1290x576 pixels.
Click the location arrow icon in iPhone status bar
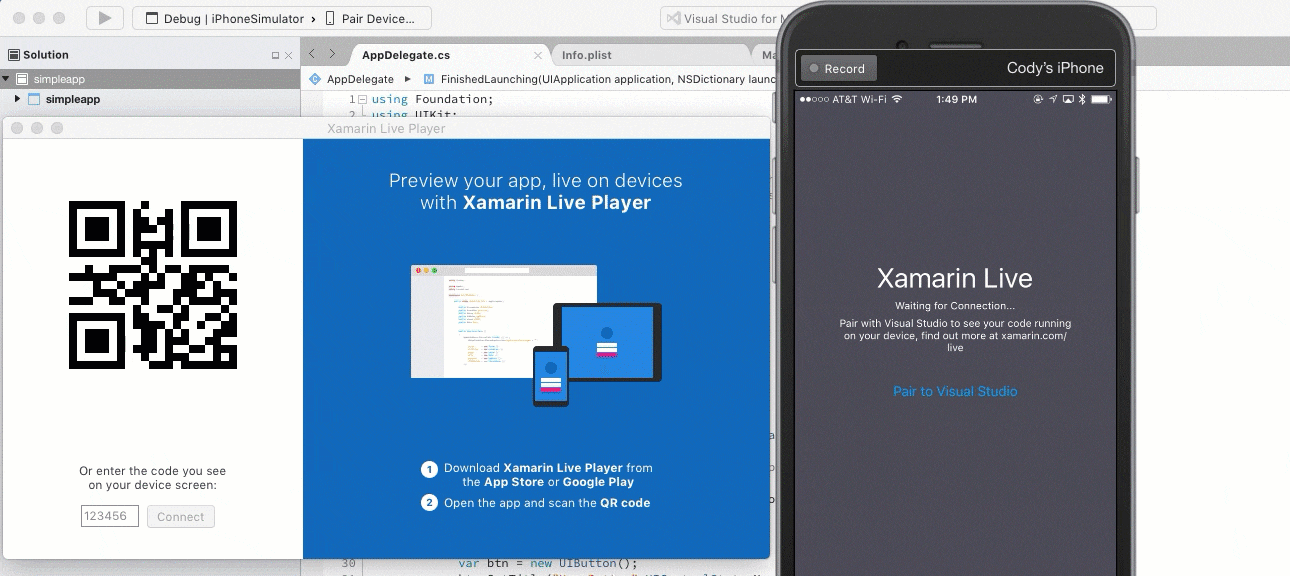tap(1053, 99)
